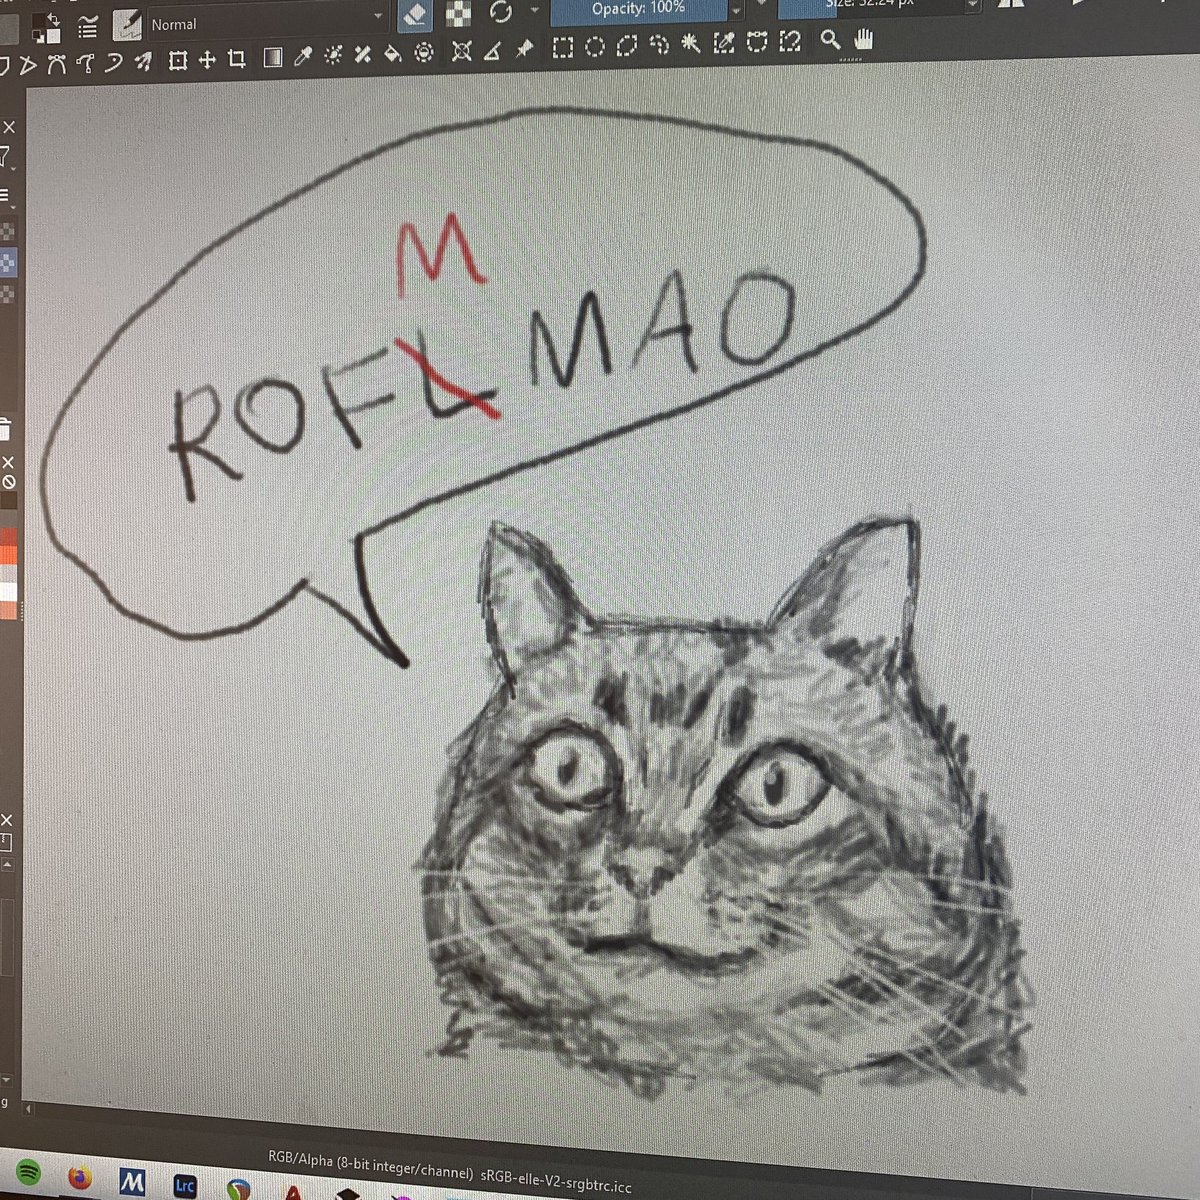Click the reload original preset icon
The image size is (1200, 1200).
501,11
